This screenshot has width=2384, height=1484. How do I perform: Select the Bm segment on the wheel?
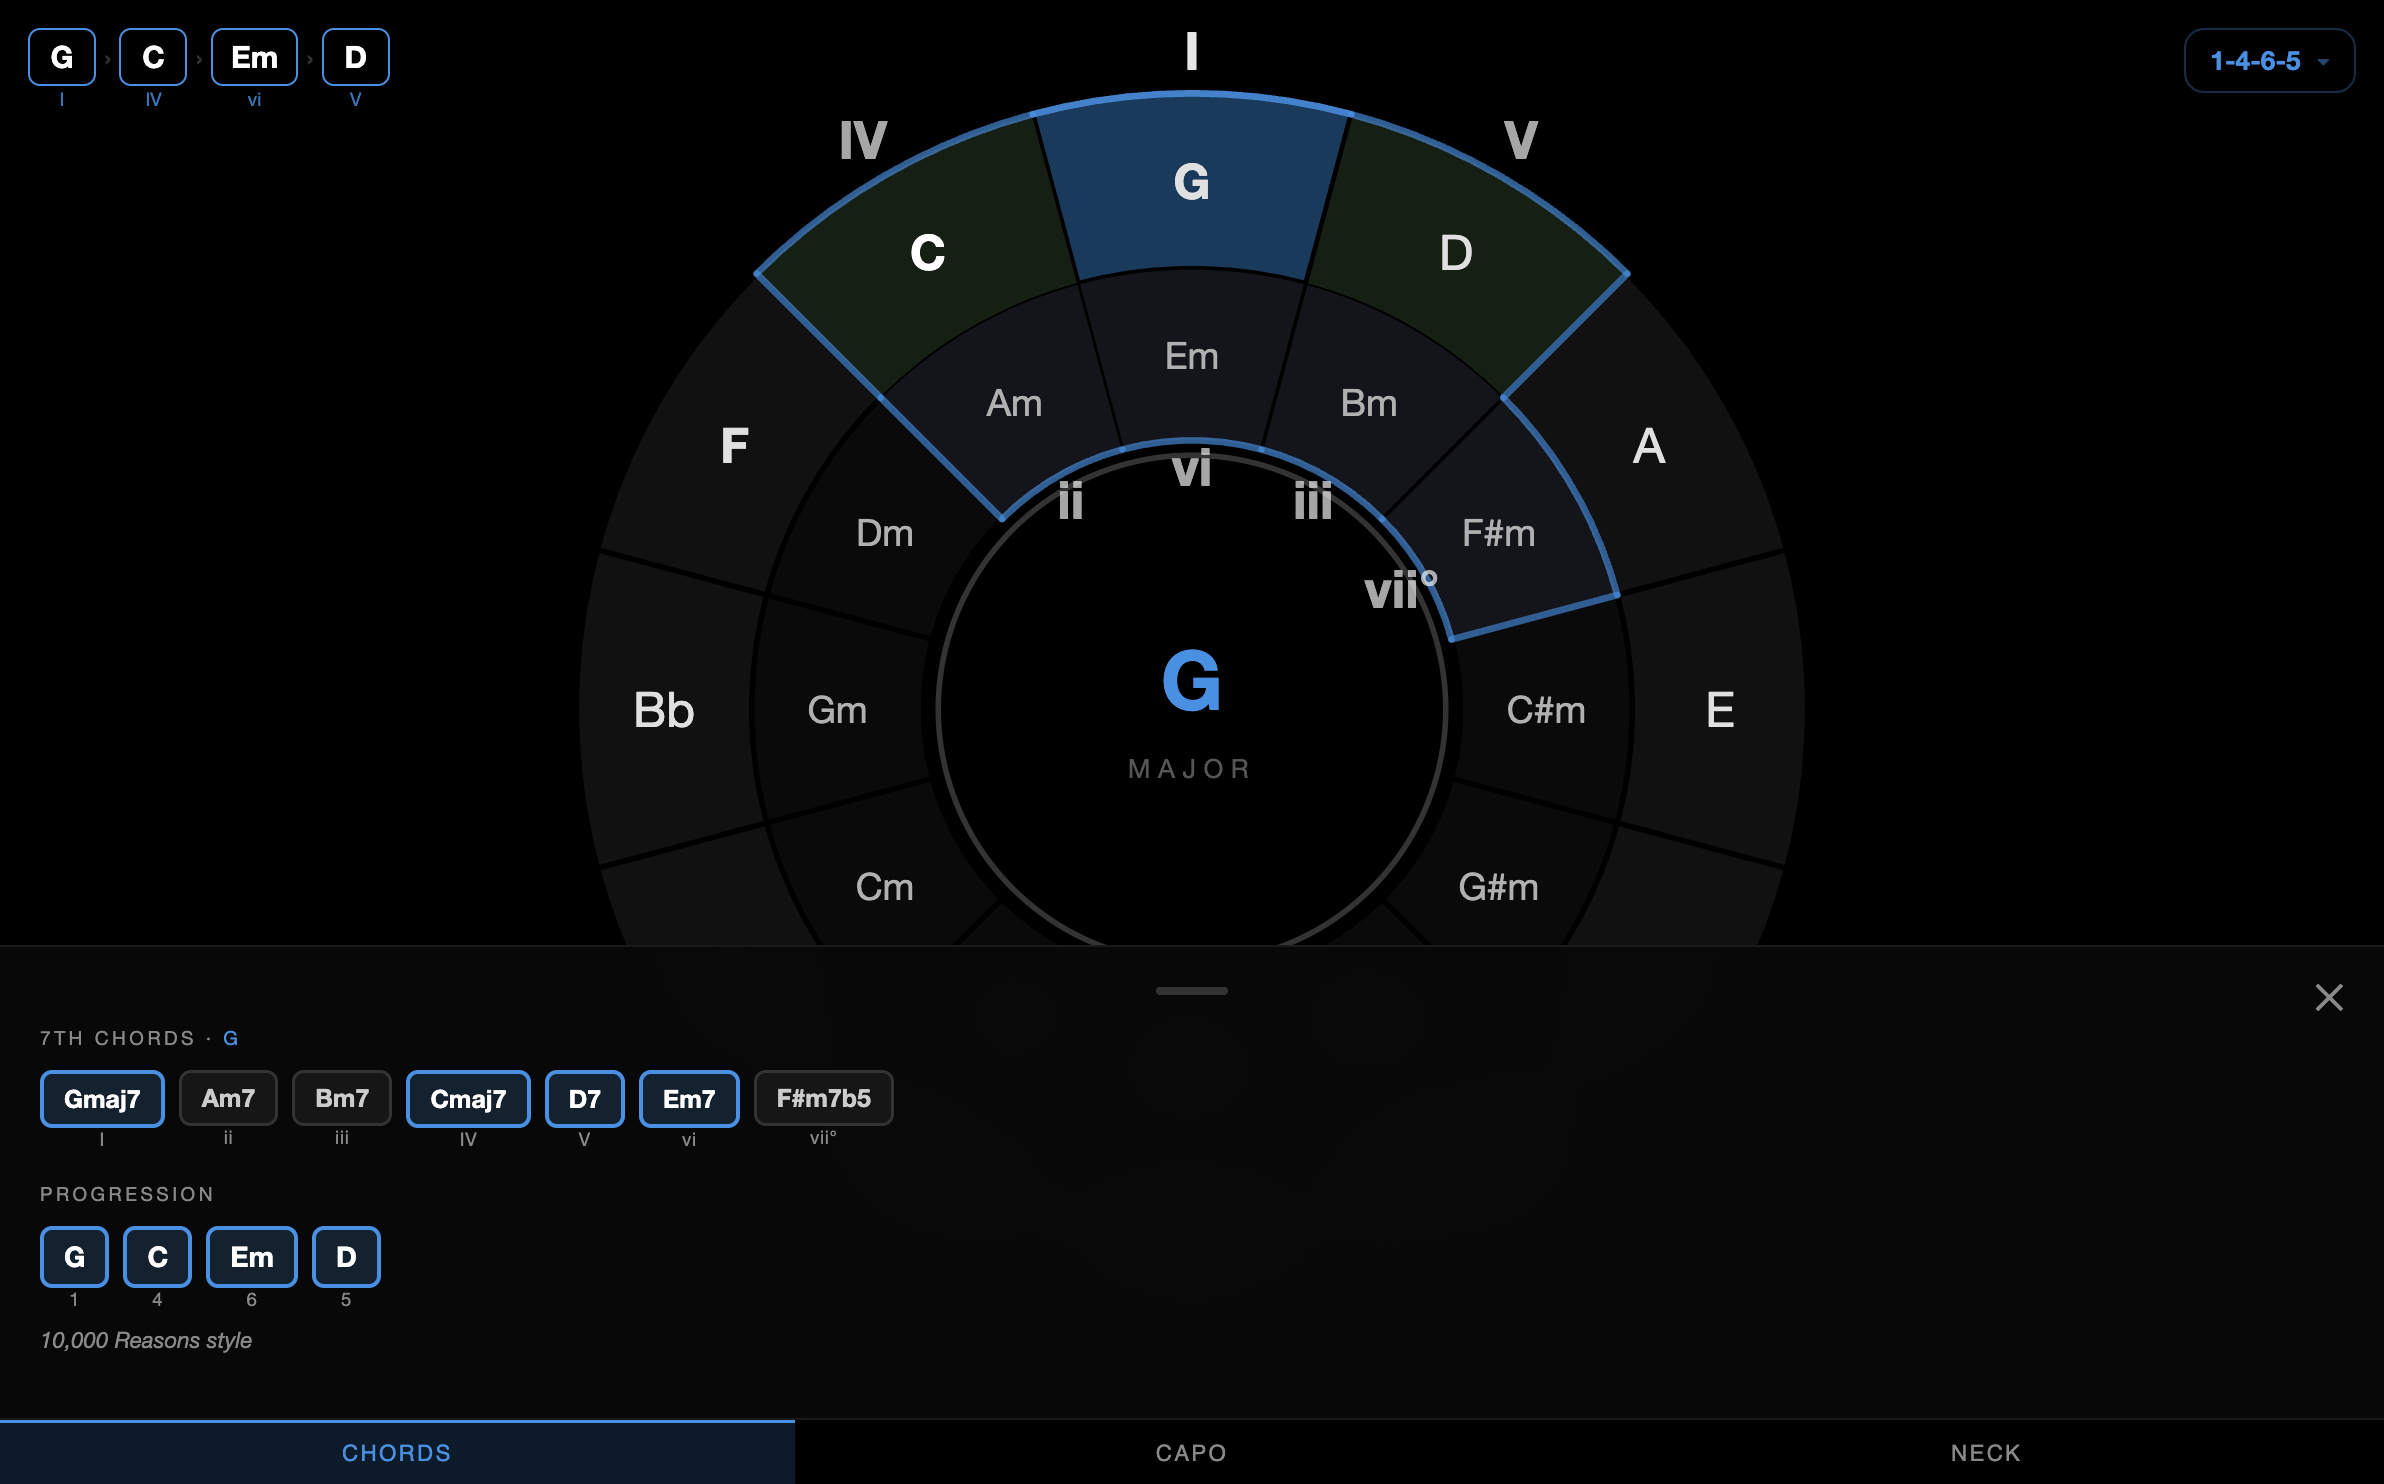pos(1369,404)
